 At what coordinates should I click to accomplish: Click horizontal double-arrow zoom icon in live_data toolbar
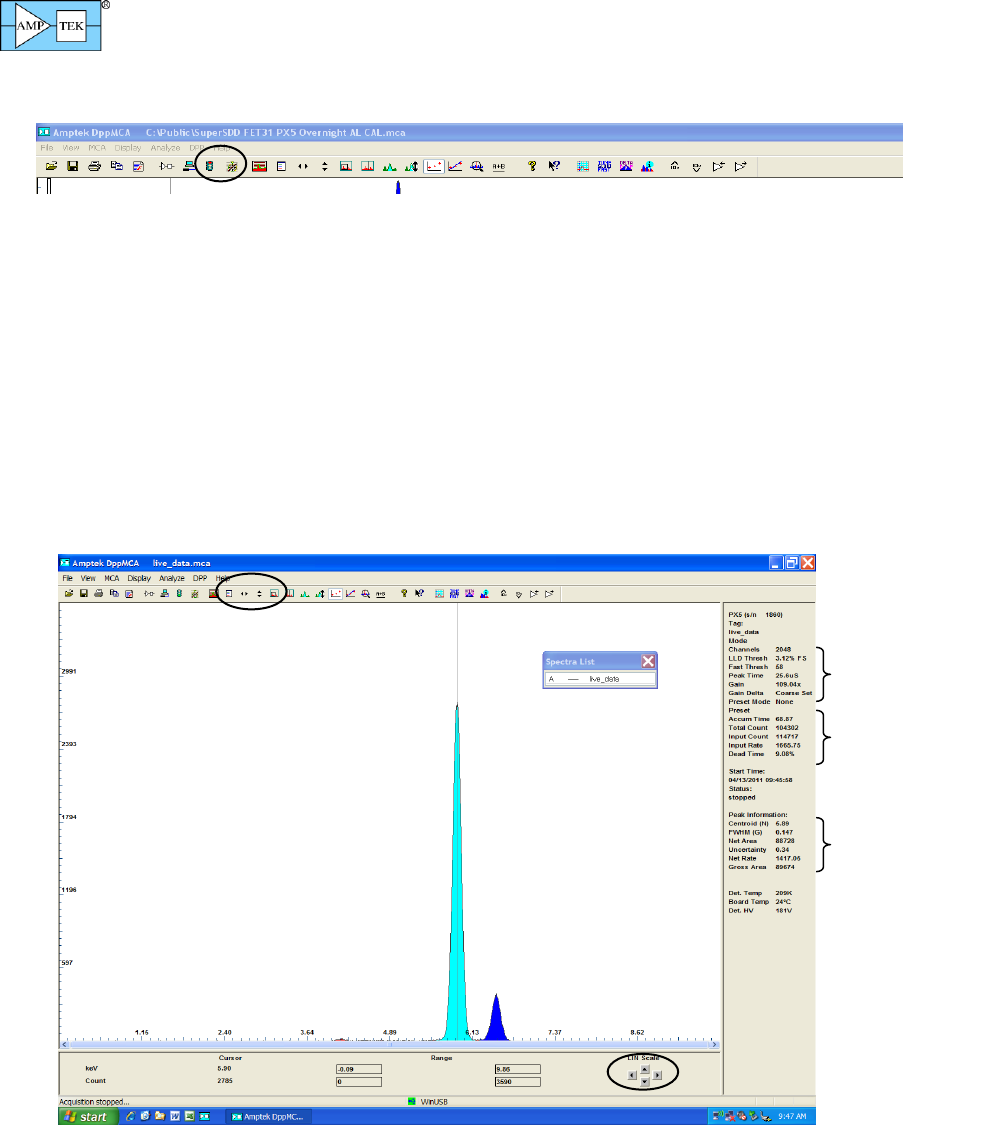pyautogui.click(x=244, y=593)
